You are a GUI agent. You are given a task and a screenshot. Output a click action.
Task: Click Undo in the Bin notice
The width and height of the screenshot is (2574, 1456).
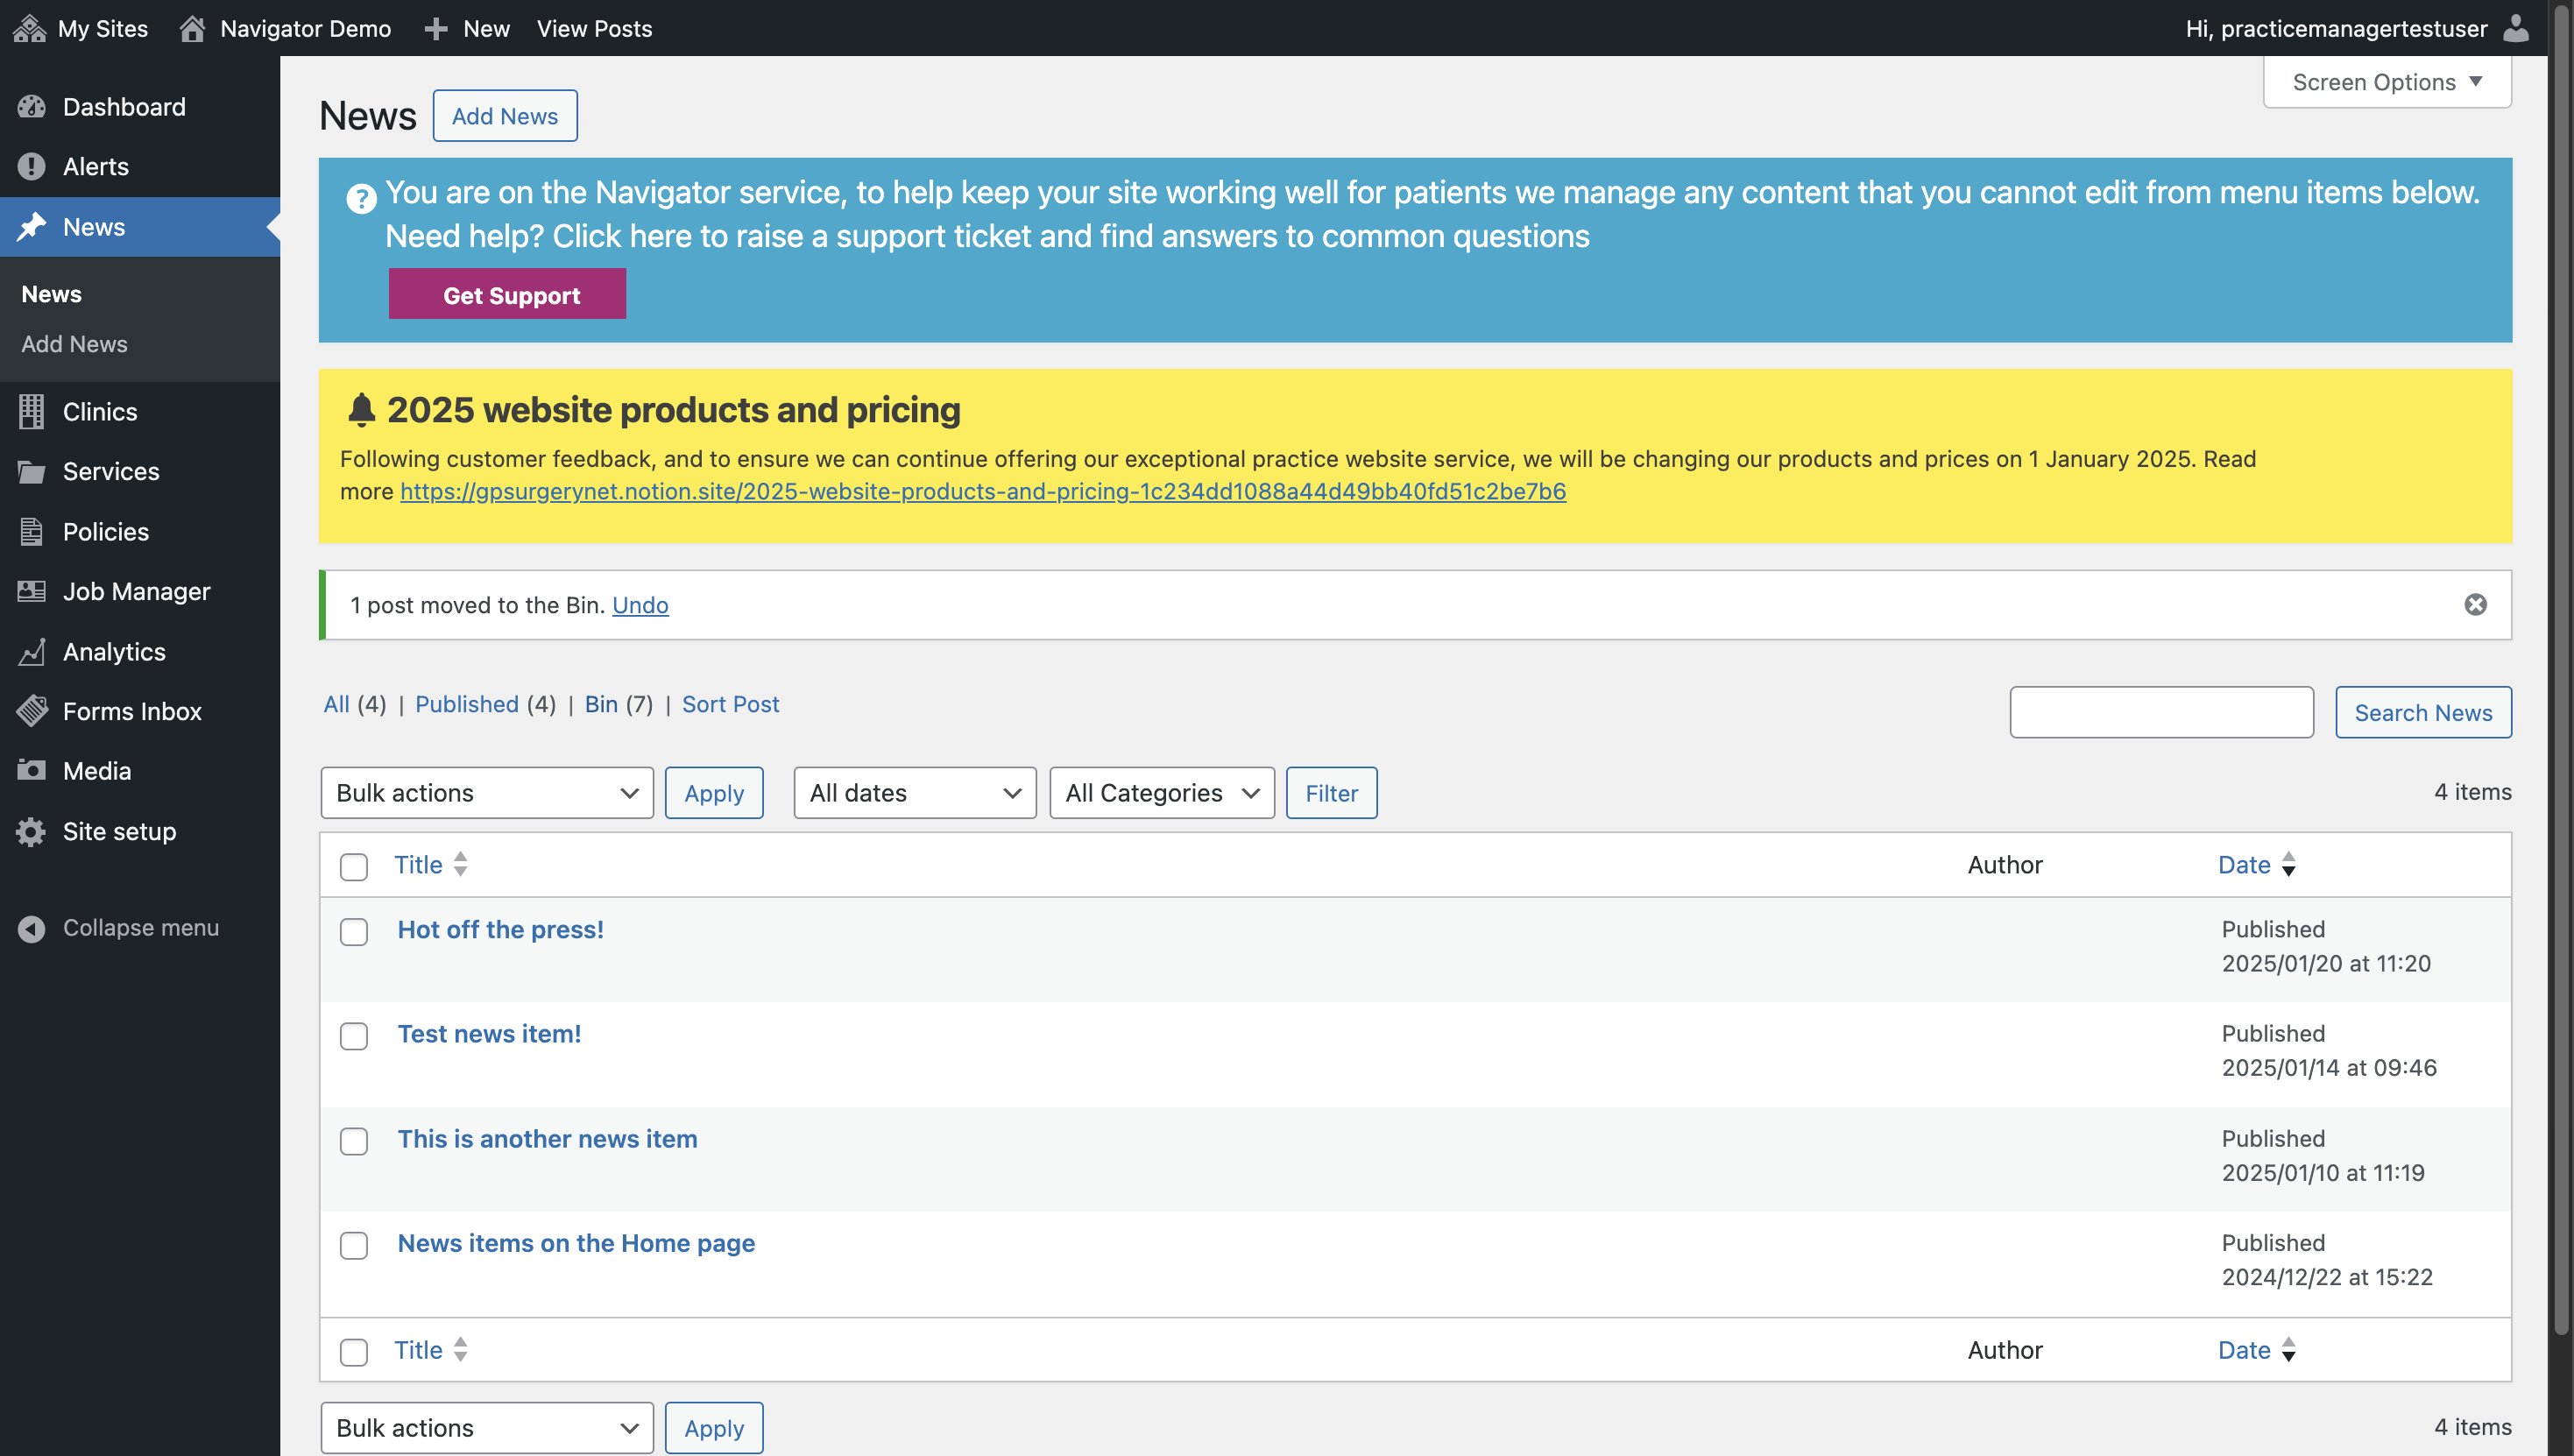tap(640, 605)
